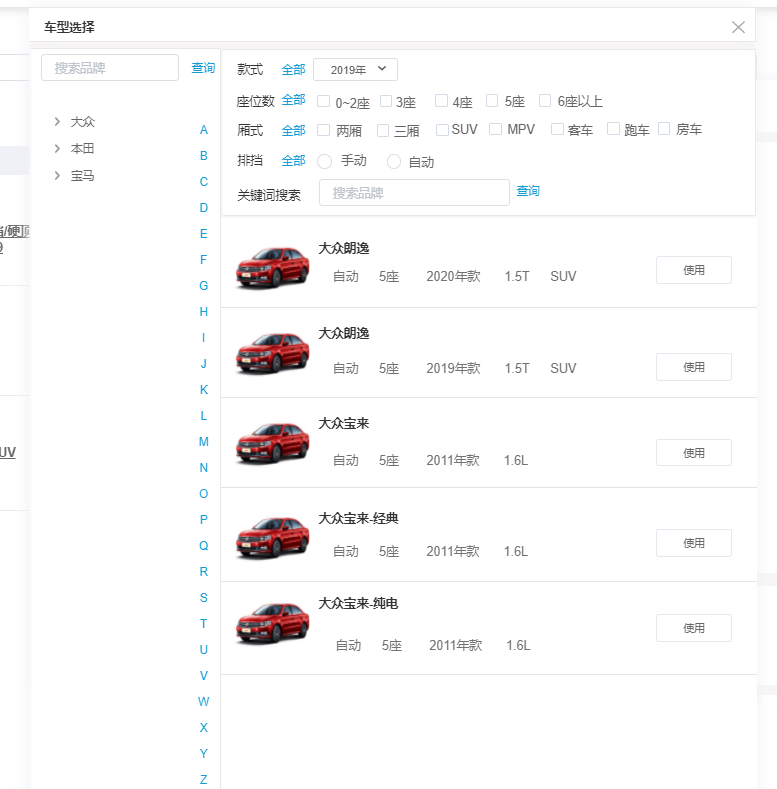Jump to letter F in index
Screen dimensions: 777x789
pyautogui.click(x=203, y=260)
